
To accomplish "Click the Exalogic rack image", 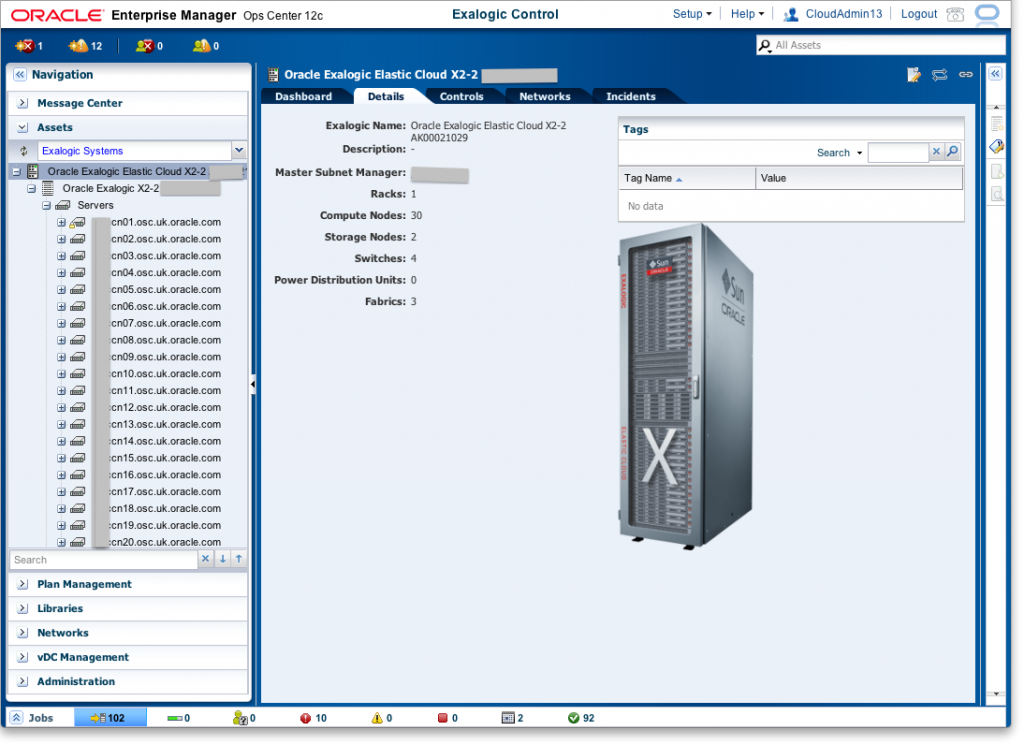I will 685,387.
